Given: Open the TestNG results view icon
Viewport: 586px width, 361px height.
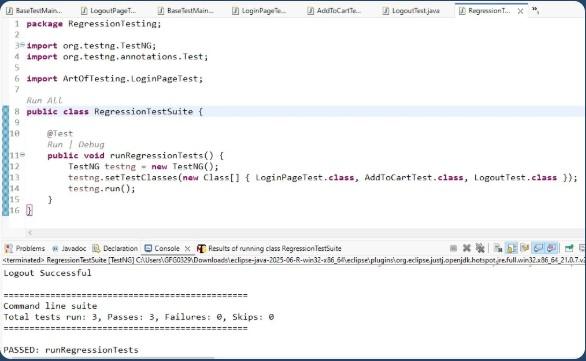Looking at the screenshot, I should [201, 249].
